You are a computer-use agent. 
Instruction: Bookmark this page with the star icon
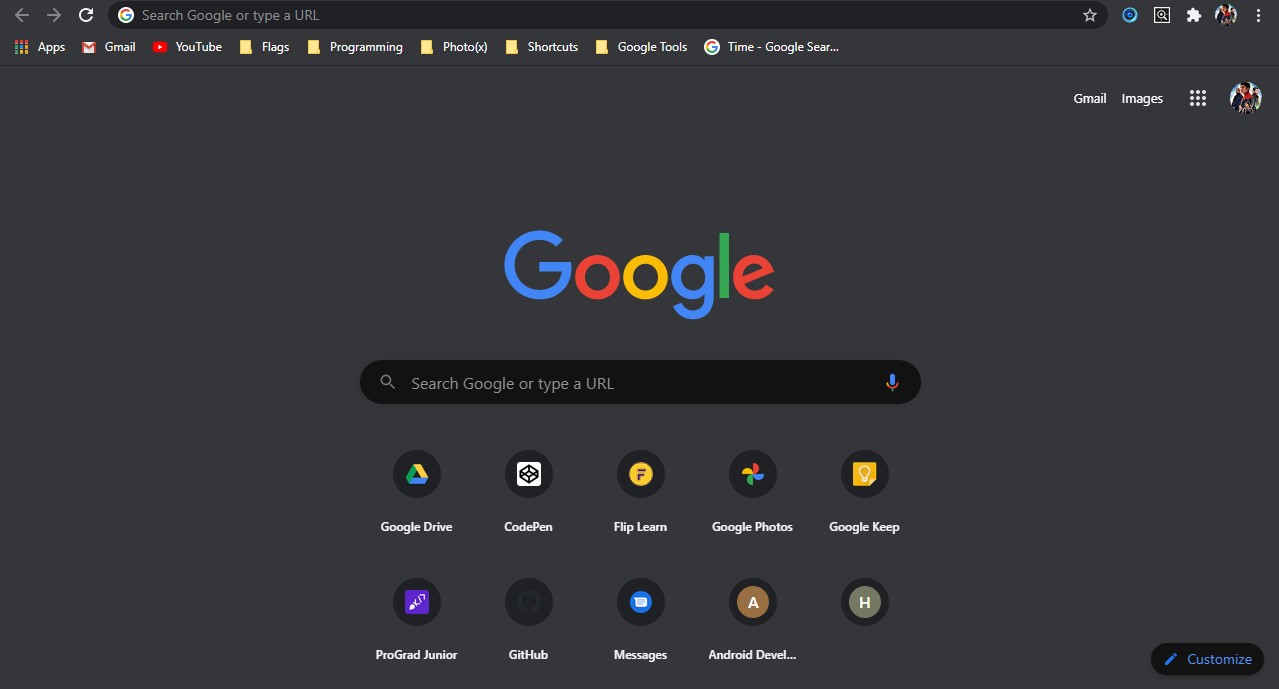1090,15
